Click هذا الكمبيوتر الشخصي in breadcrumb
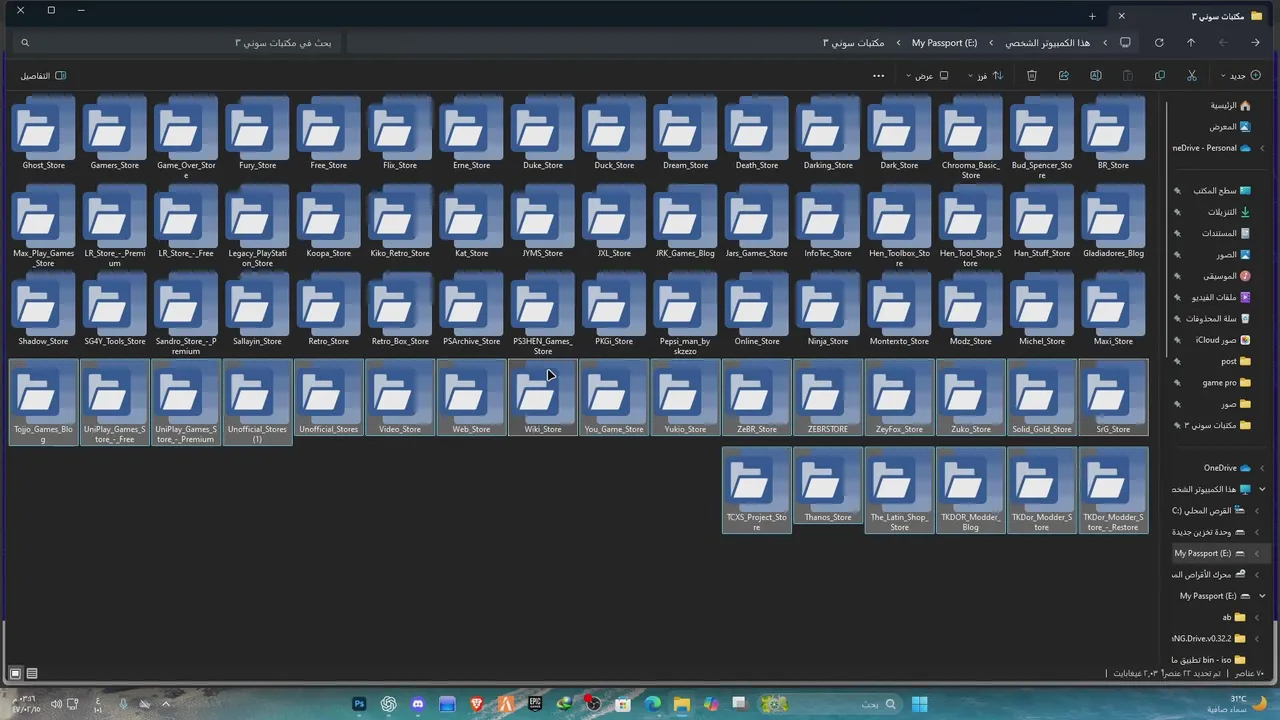 1047,43
